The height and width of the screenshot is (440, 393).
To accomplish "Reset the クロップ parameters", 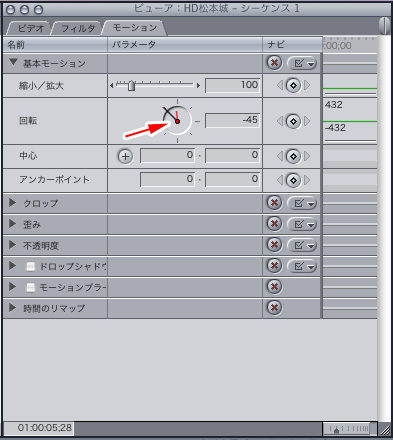I will pos(274,203).
